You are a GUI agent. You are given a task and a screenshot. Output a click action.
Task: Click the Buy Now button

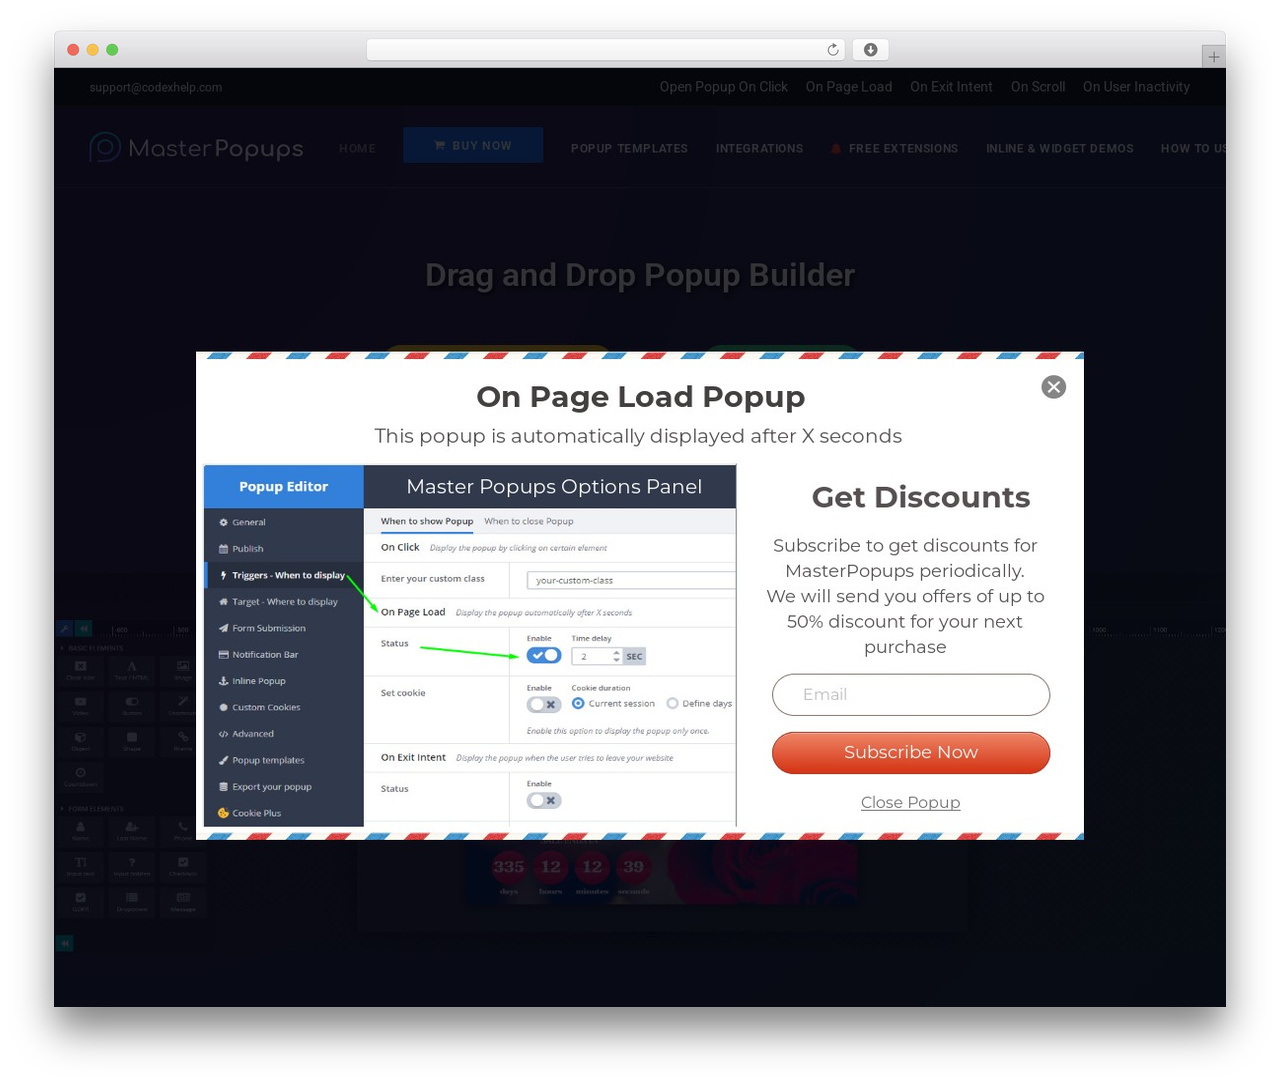[x=473, y=145]
